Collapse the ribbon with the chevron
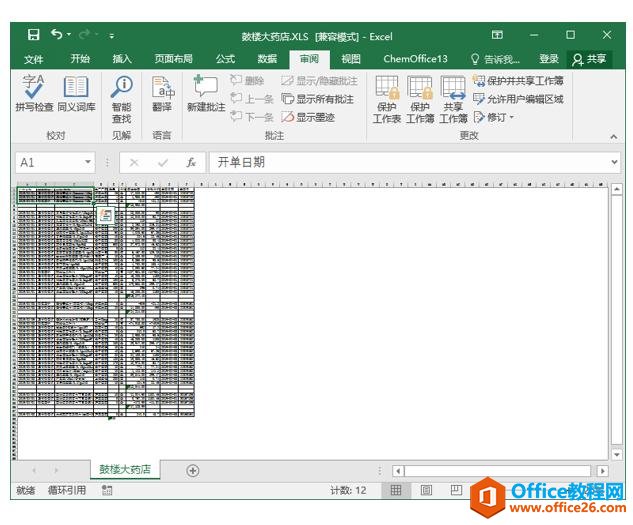Viewport: 633px width, 525px height. pos(614,137)
